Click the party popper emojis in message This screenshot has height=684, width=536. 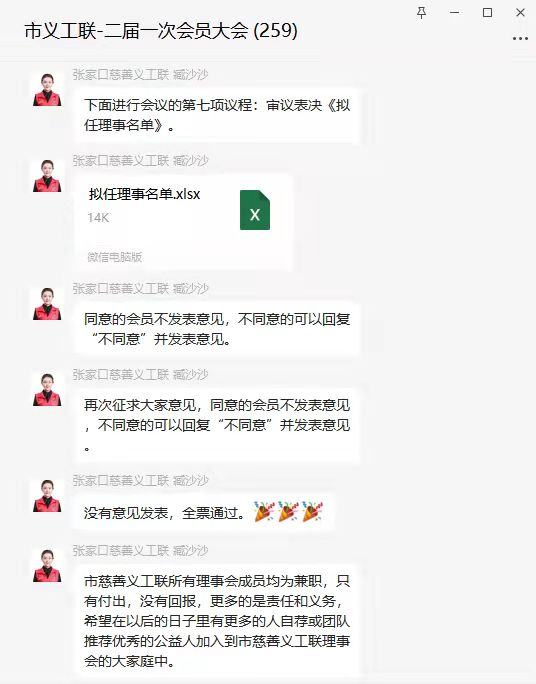[289, 512]
